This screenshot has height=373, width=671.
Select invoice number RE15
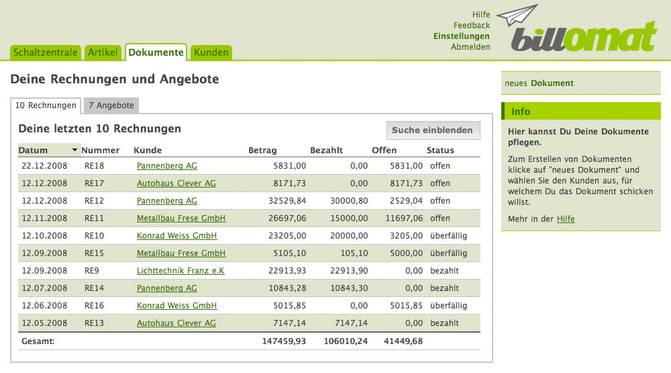pos(94,253)
